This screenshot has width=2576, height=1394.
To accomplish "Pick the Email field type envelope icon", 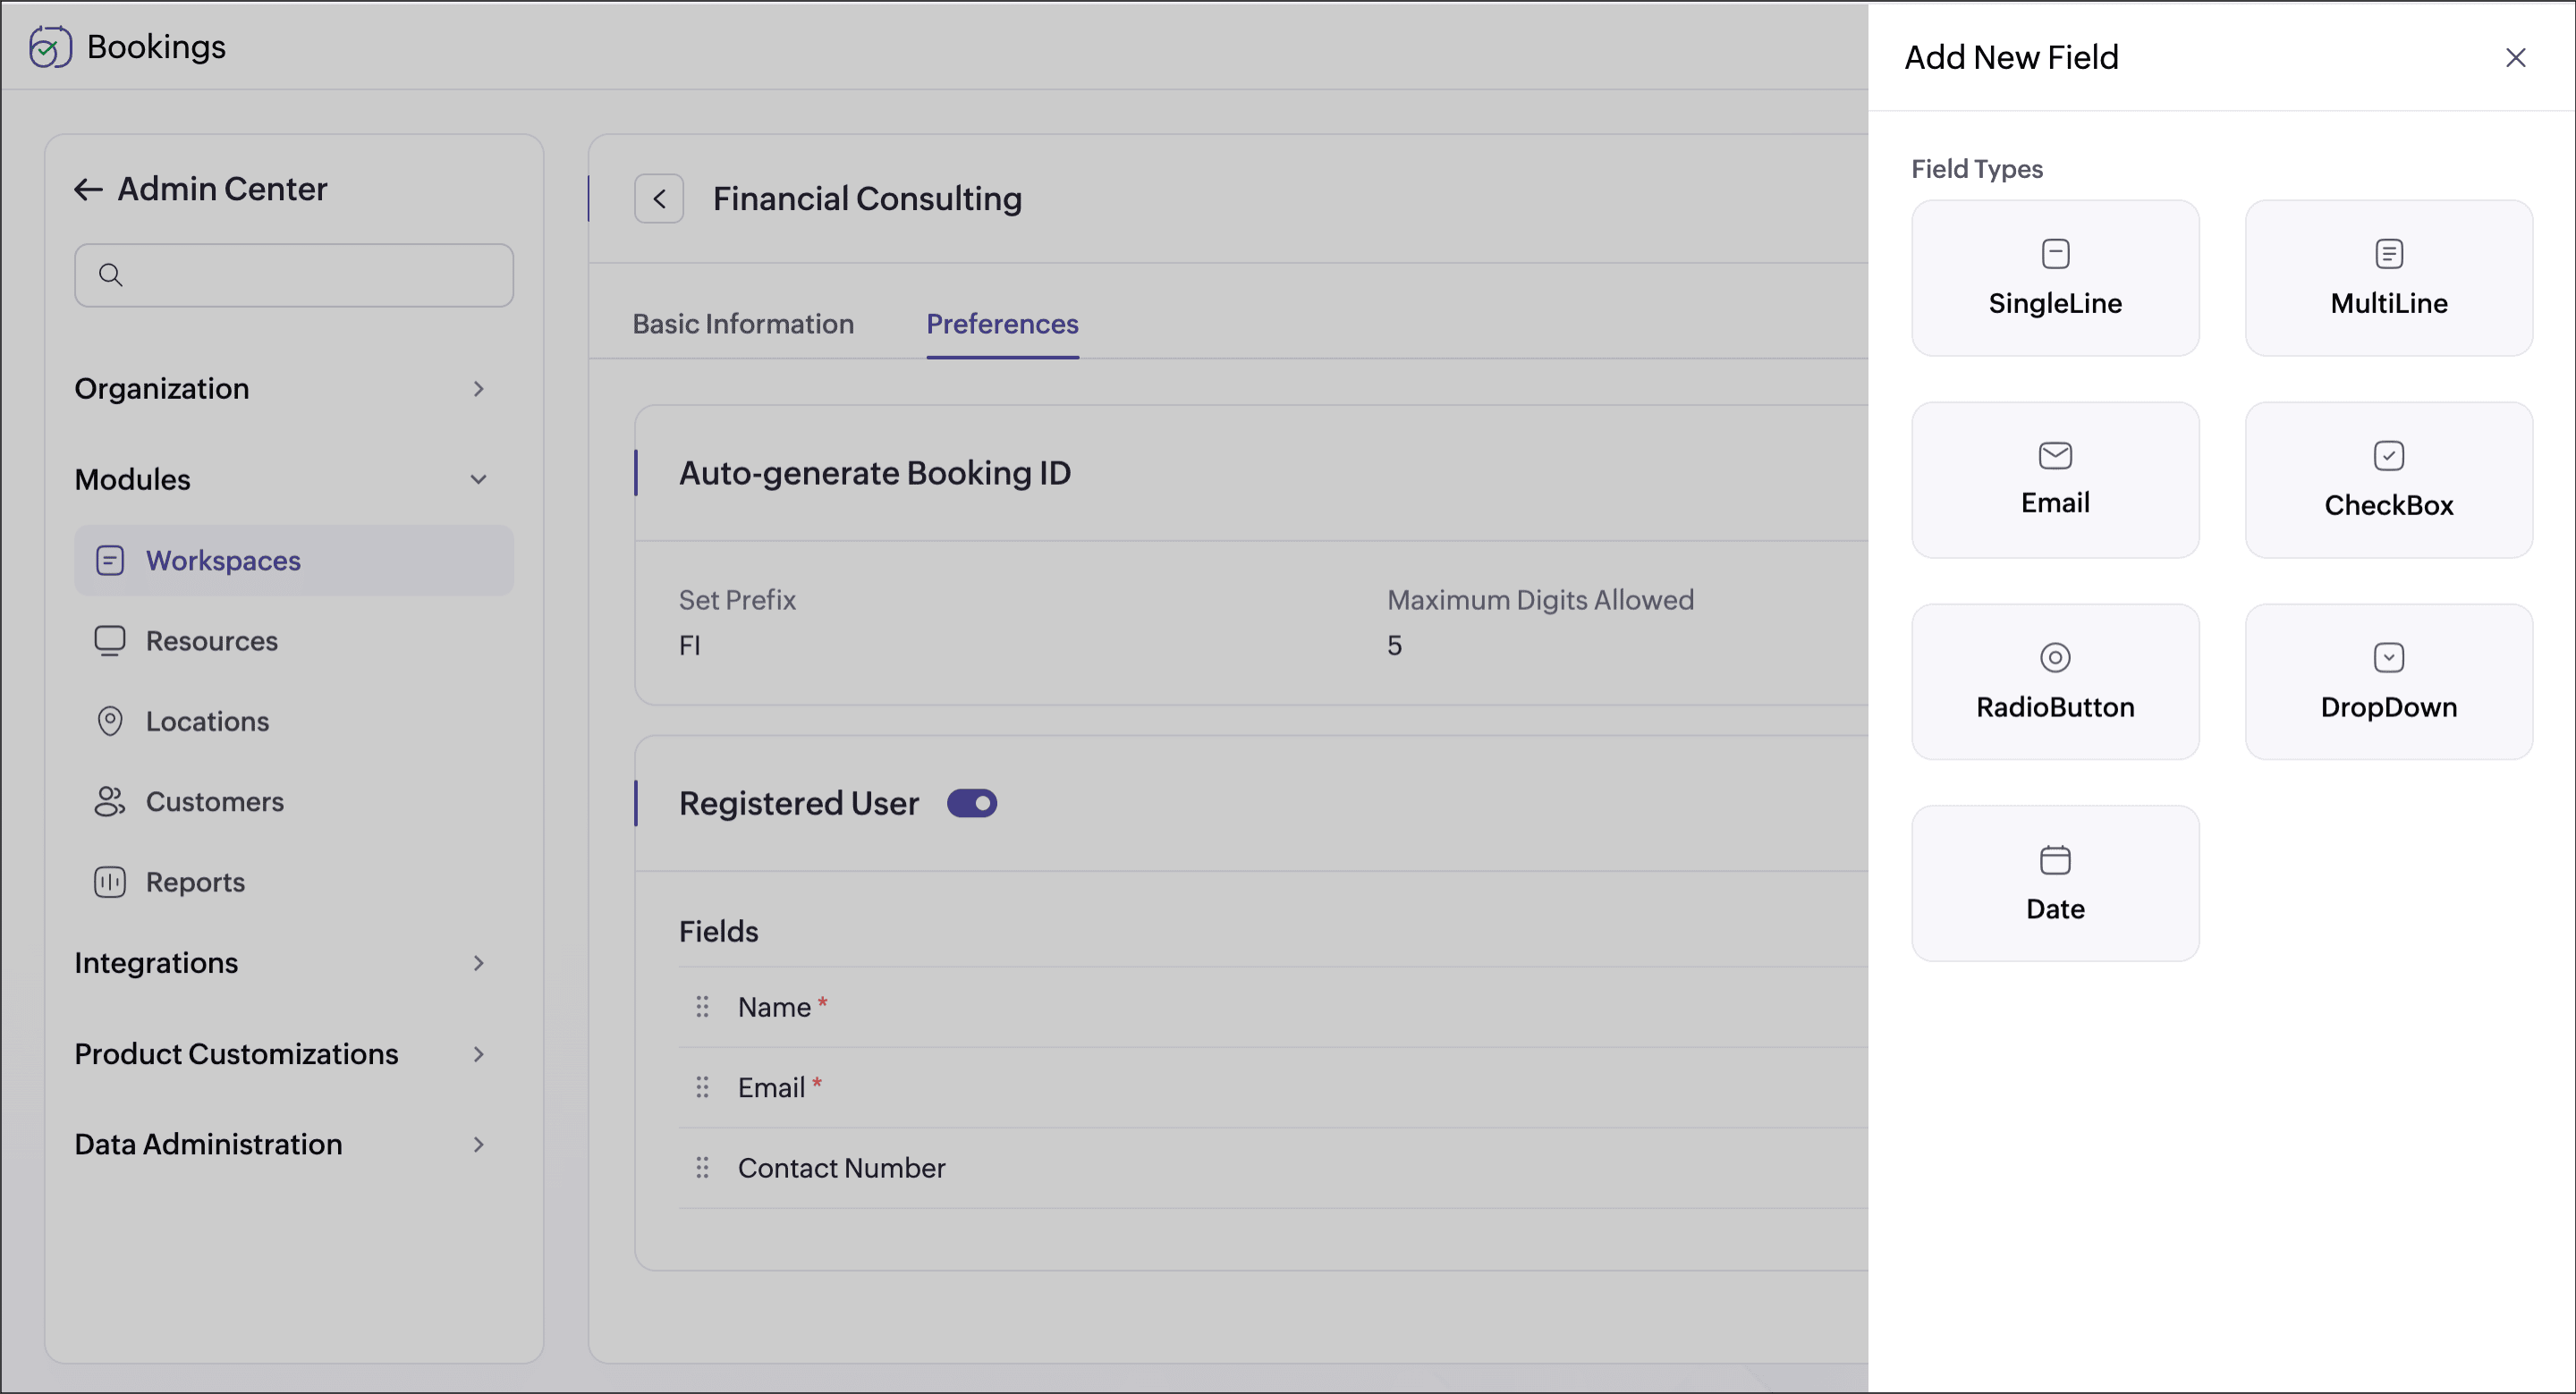I will coord(2054,456).
